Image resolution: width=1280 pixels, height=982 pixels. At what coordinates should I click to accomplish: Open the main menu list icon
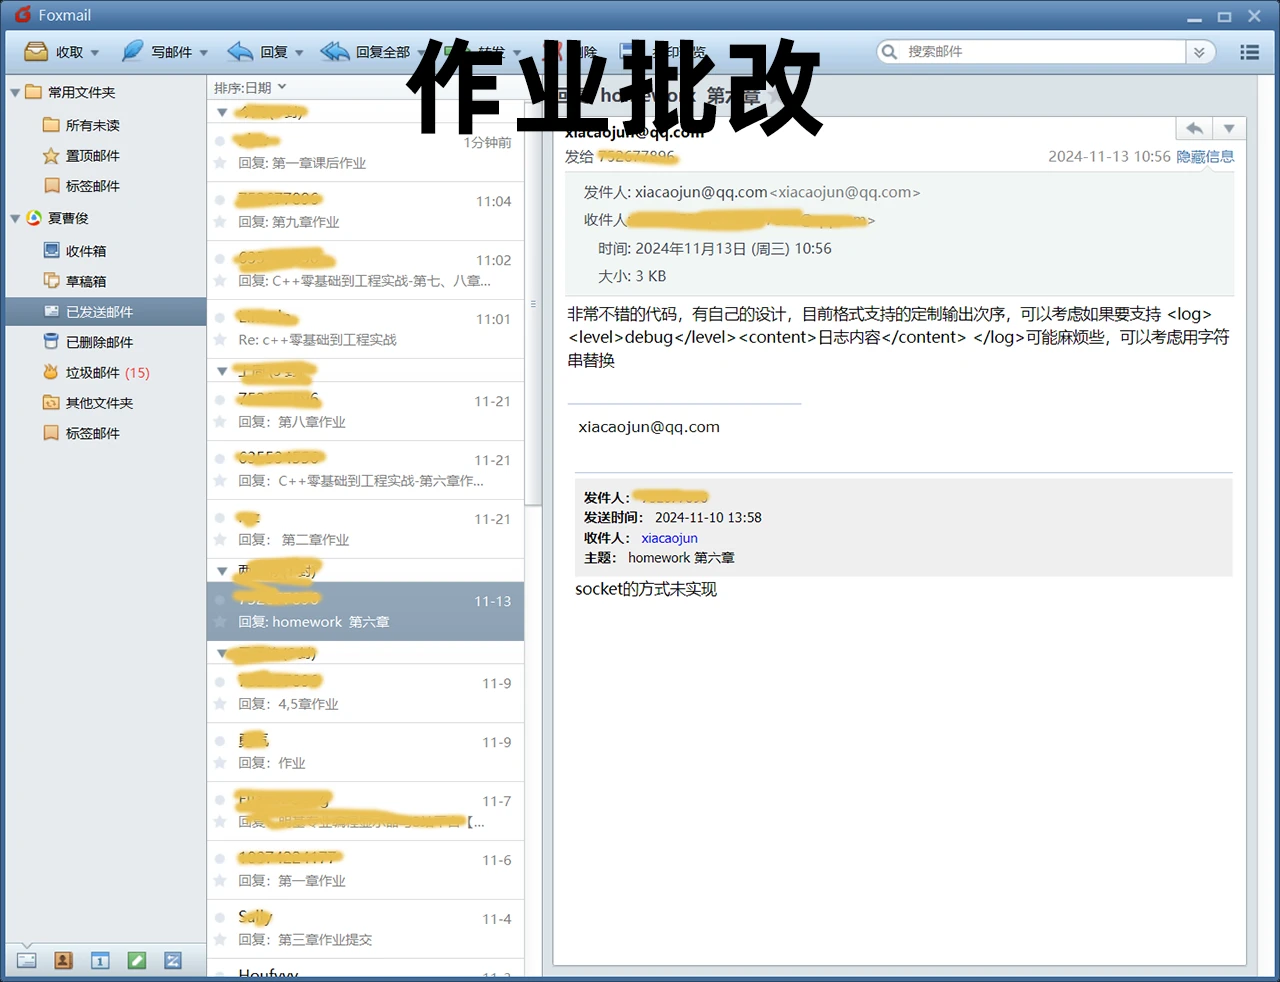(1249, 52)
